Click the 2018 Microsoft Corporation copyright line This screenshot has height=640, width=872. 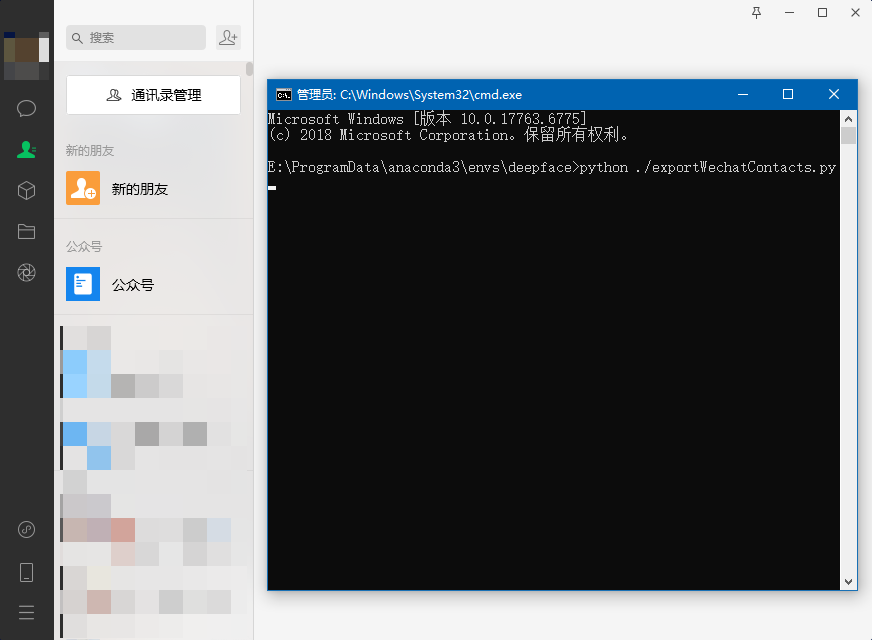(448, 135)
